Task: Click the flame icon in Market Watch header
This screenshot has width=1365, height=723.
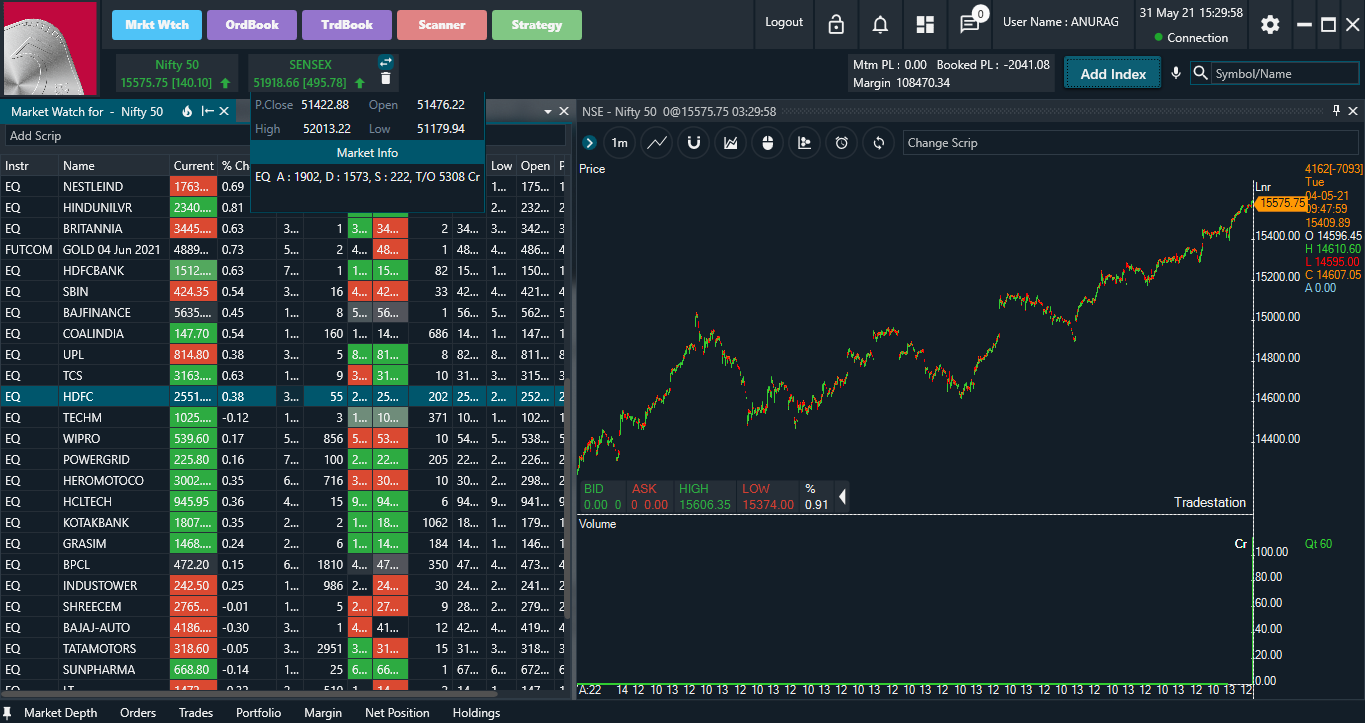Action: [187, 111]
